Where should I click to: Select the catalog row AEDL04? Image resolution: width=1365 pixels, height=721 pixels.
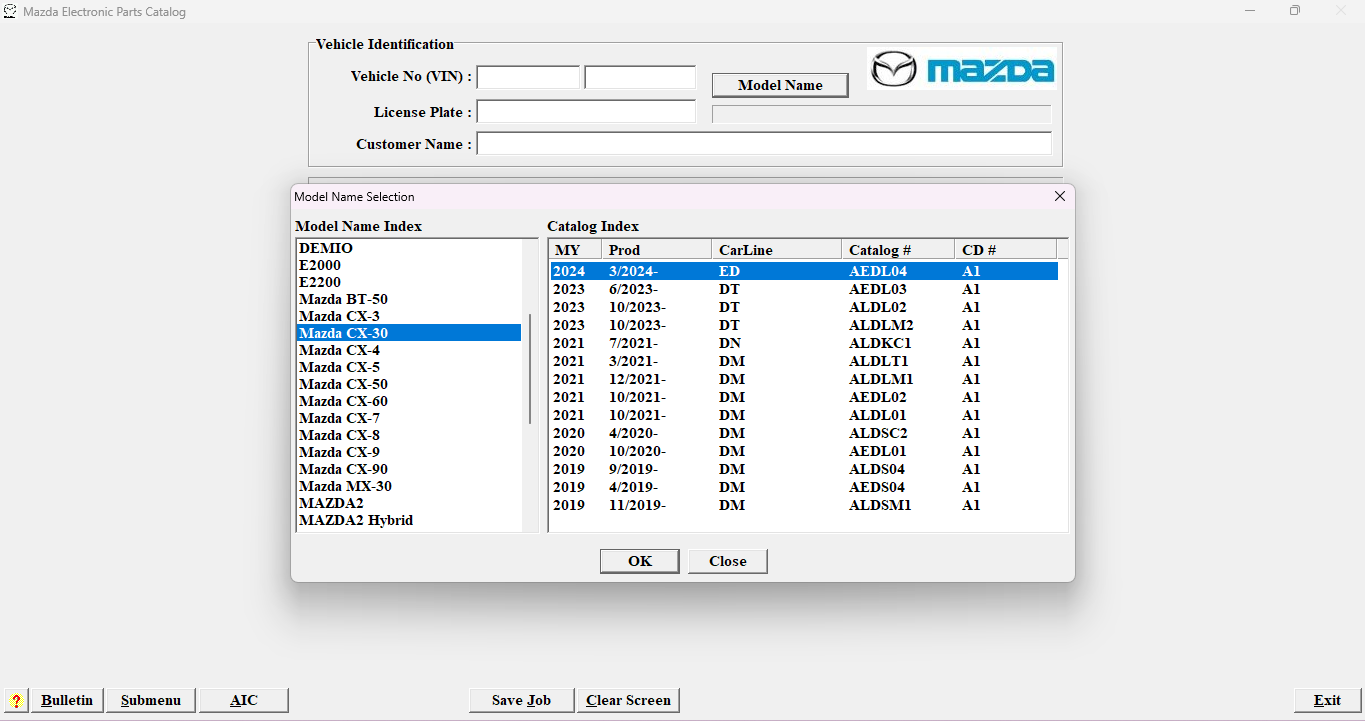pyautogui.click(x=804, y=271)
